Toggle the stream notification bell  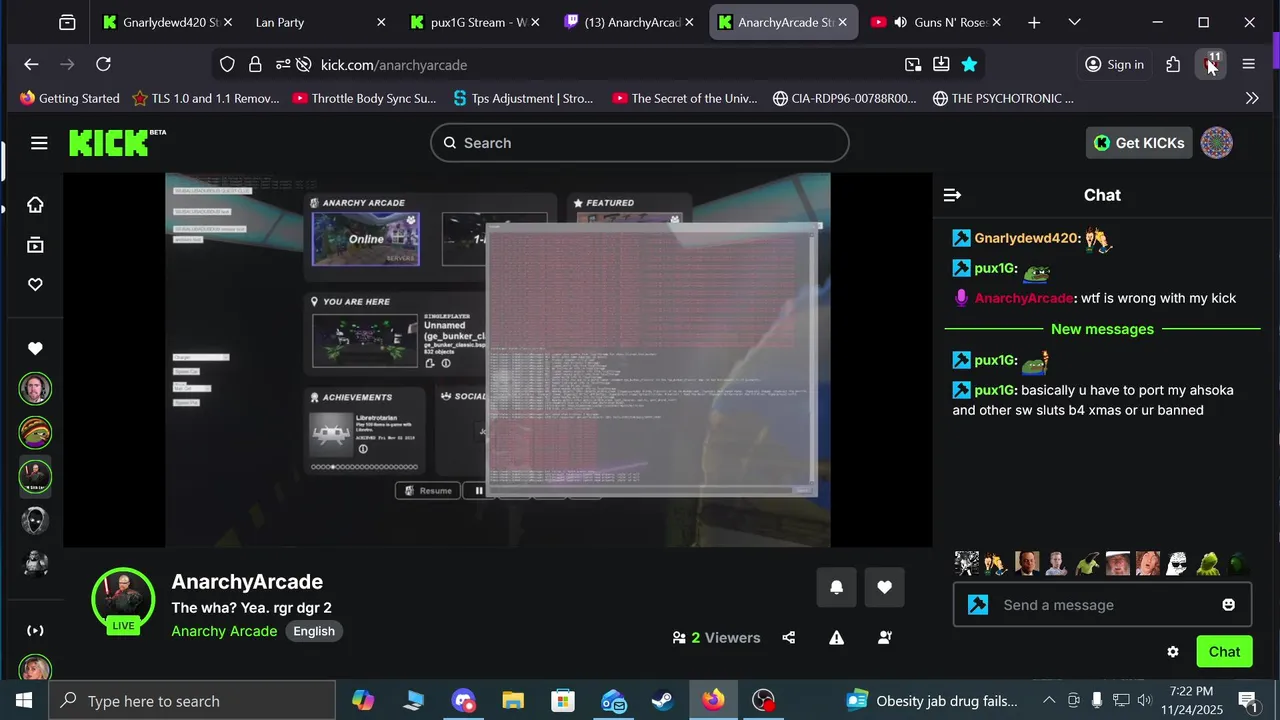point(836,588)
